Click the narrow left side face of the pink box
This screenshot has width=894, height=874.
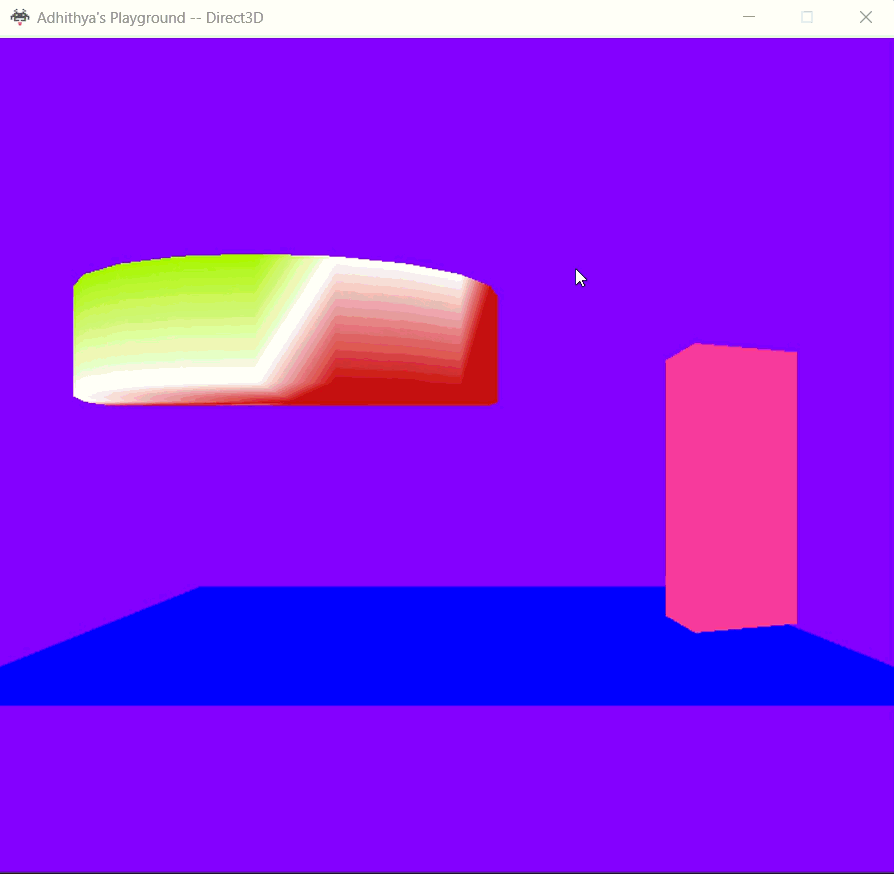coord(680,490)
